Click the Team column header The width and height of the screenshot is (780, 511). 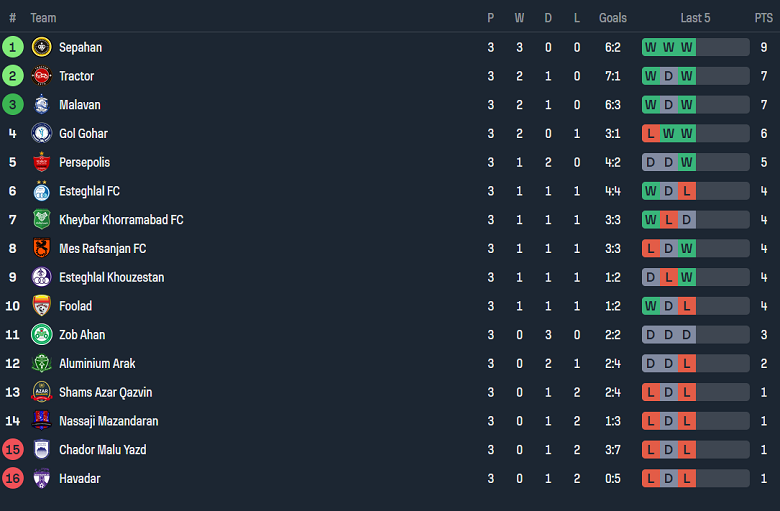43,18
